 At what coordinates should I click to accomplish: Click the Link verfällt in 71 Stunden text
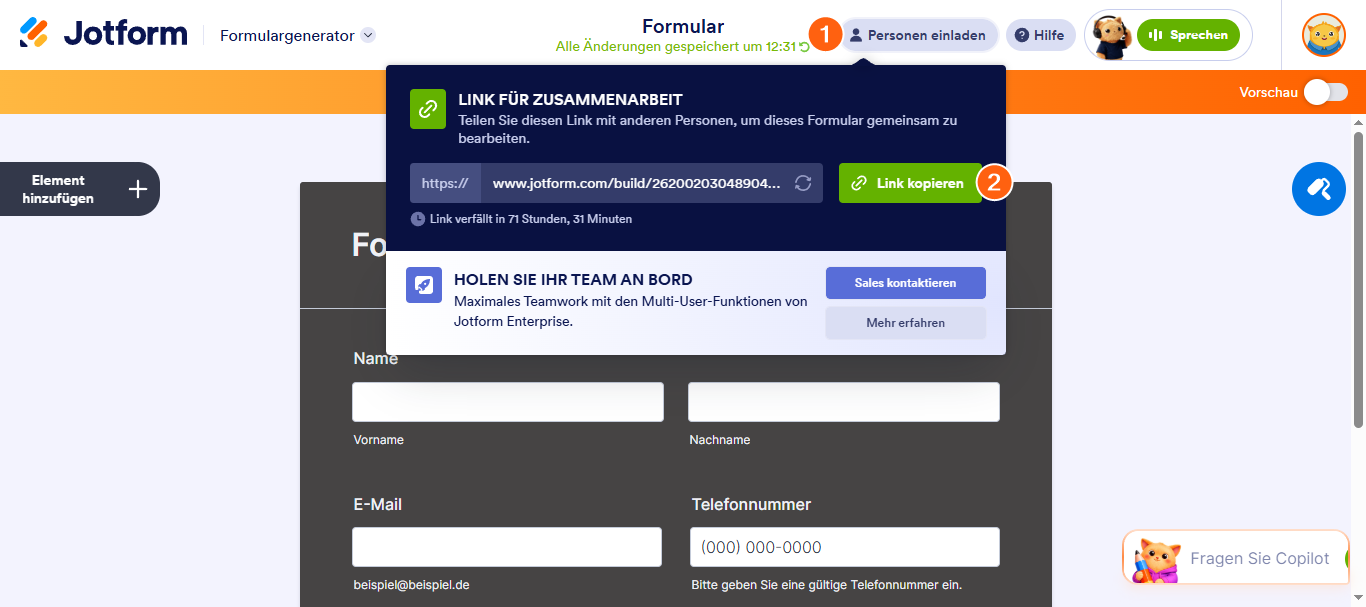click(x=531, y=218)
